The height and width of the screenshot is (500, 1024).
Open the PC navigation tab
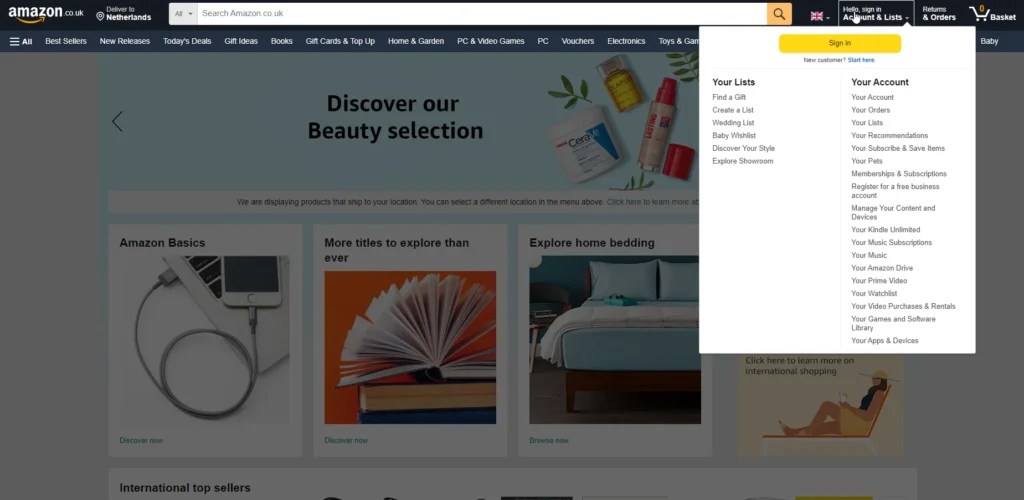(x=543, y=41)
